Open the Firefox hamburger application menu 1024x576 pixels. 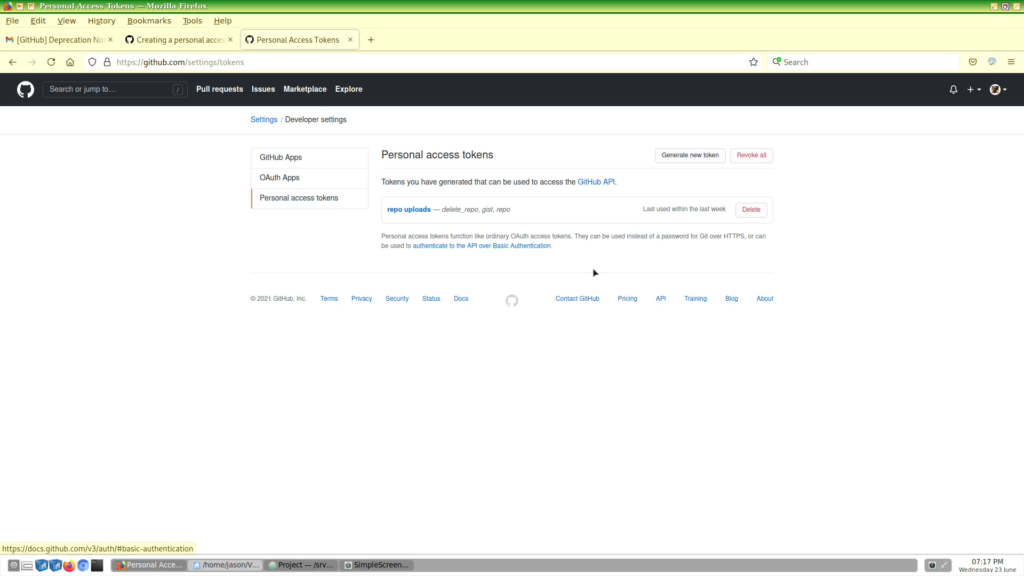coord(1011,62)
